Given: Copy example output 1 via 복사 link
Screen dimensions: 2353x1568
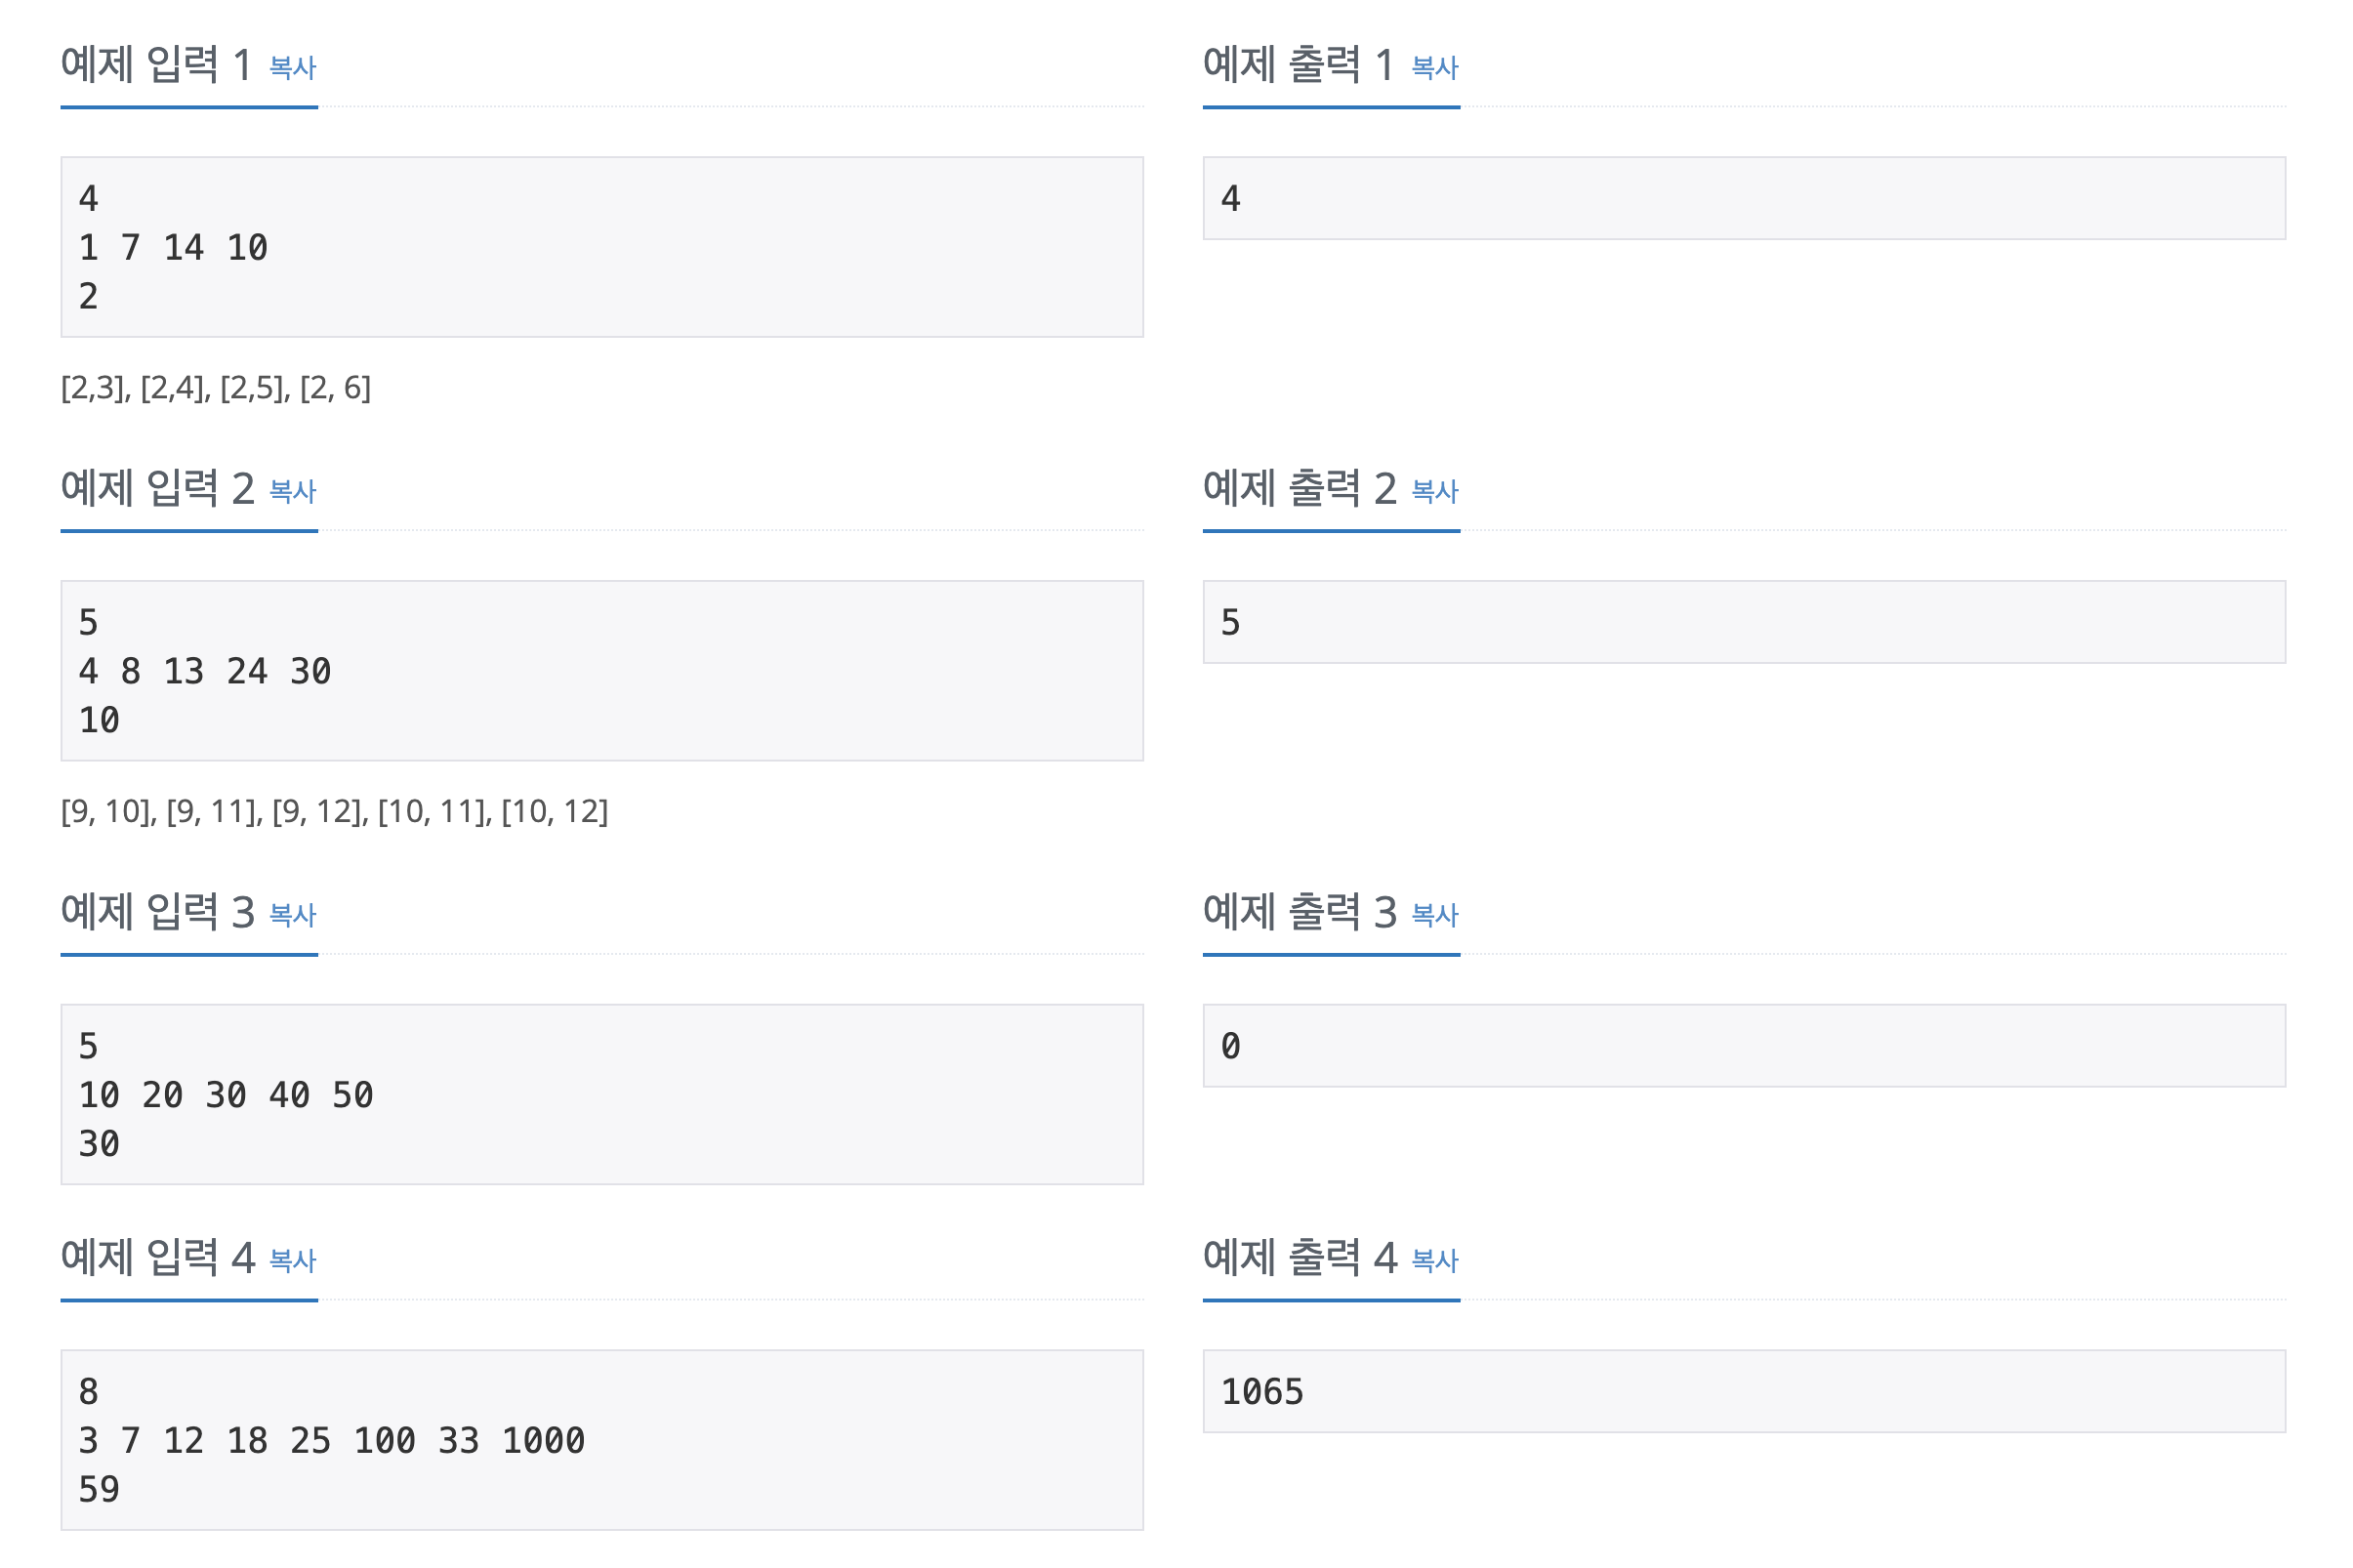Looking at the screenshot, I should click(1435, 68).
